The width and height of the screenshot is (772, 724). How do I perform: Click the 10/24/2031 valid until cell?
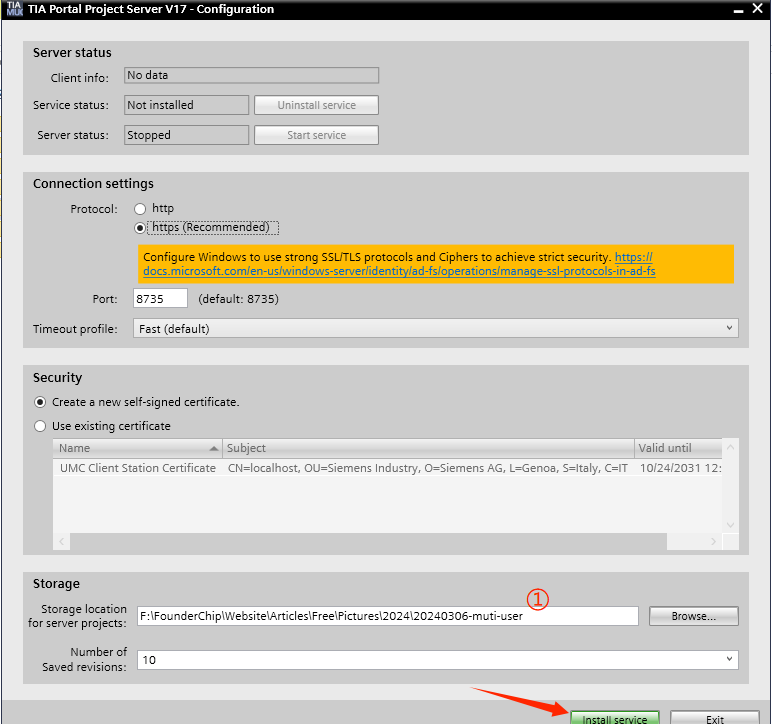(680, 468)
